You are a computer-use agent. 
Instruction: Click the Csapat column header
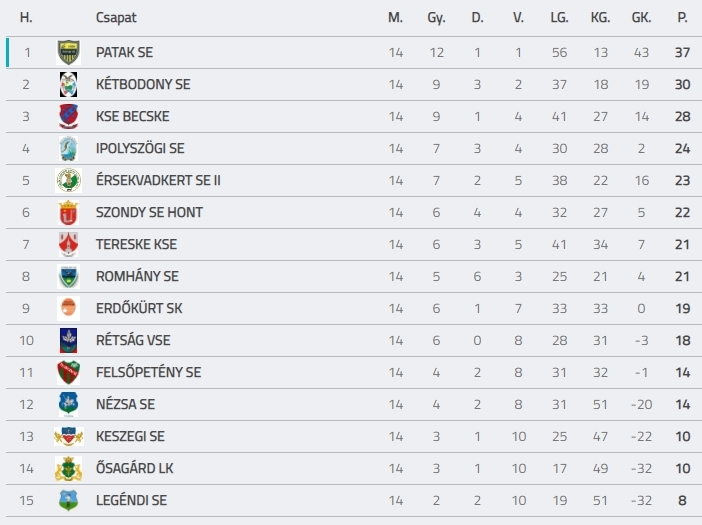[116, 17]
